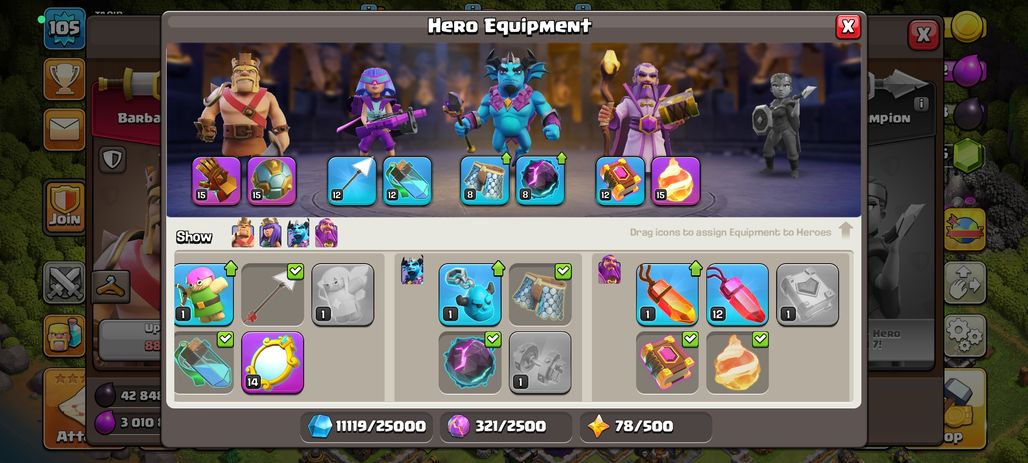Click the checked arrow equipment in Archer Queen list

coord(272,294)
